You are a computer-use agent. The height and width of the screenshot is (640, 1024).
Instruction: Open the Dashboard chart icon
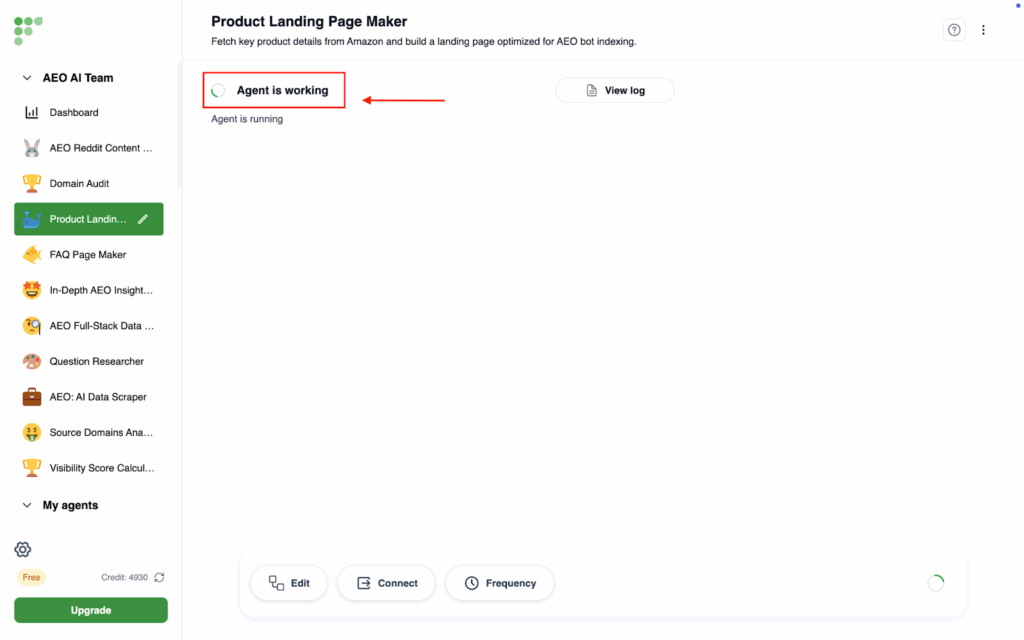click(32, 113)
